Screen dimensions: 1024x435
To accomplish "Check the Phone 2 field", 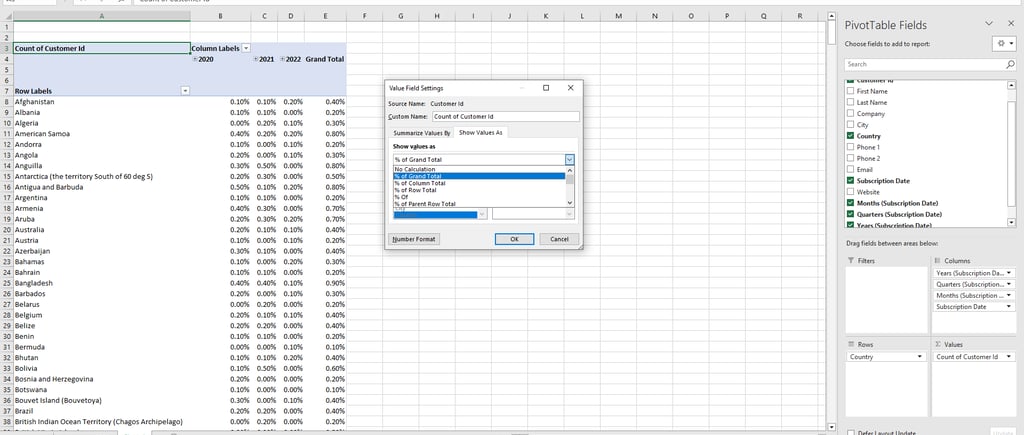I will tap(850, 158).
